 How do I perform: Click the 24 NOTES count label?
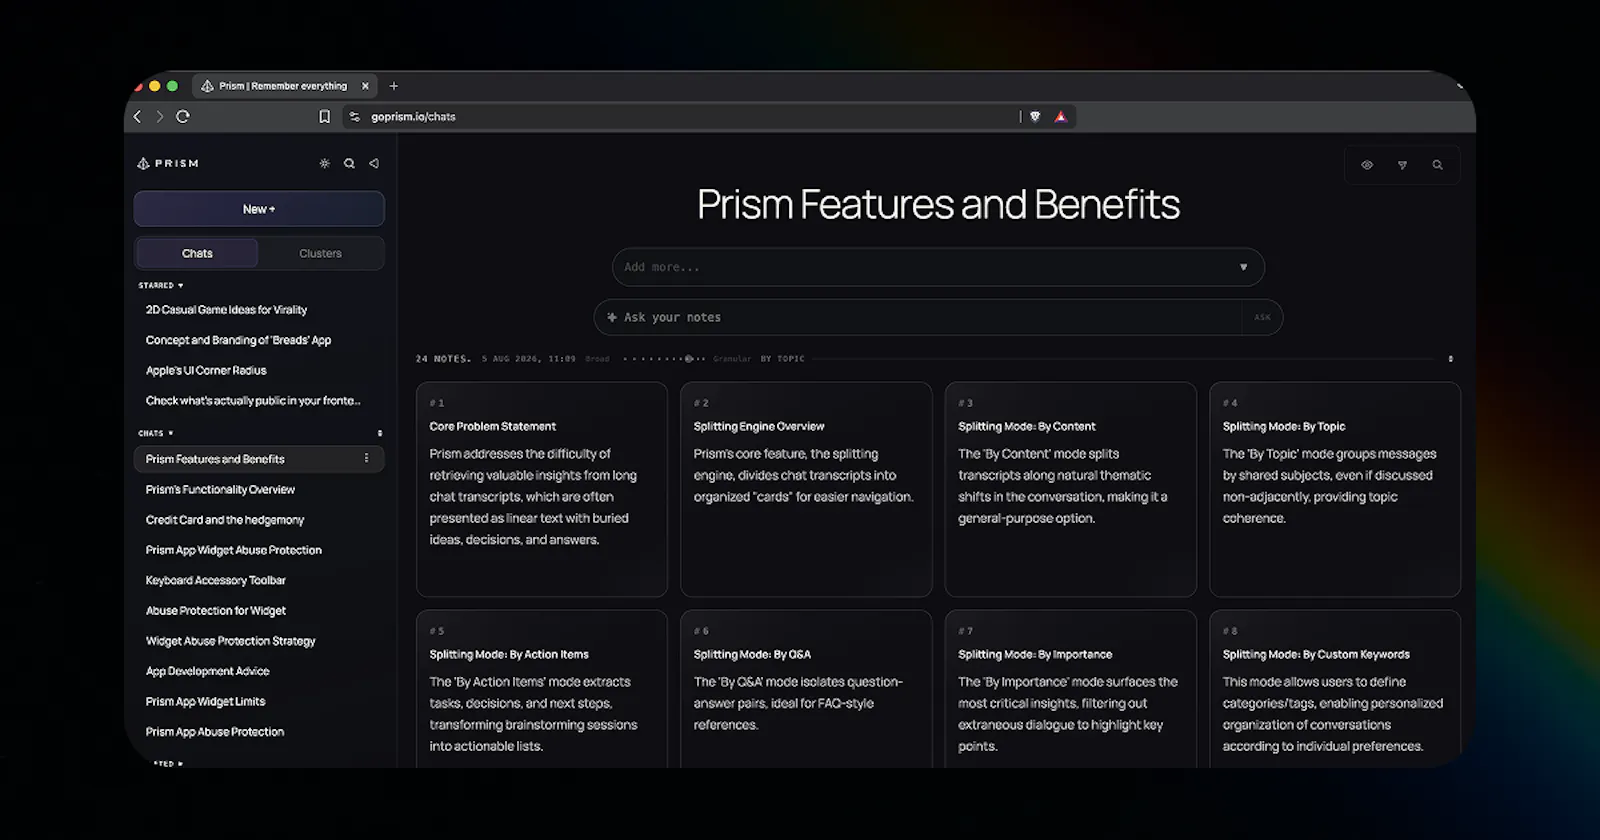(x=443, y=358)
